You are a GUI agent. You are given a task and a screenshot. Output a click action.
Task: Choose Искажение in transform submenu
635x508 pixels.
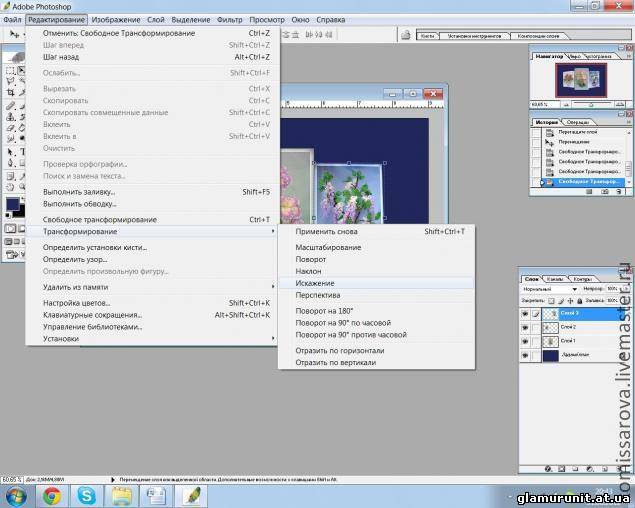(376, 283)
